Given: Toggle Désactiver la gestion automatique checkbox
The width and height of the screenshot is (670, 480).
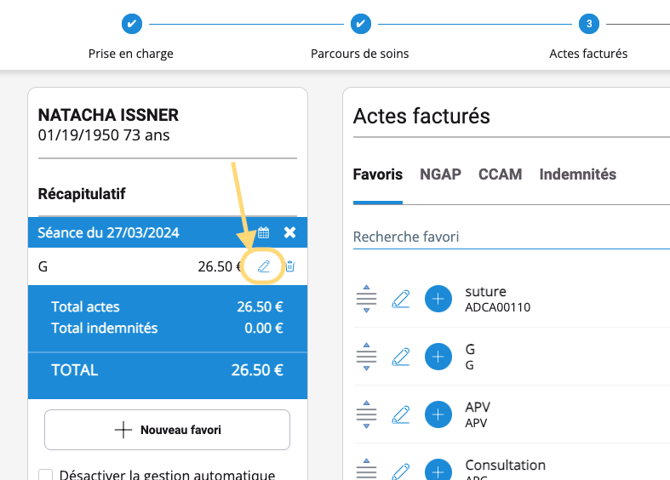Looking at the screenshot, I should point(46,475).
